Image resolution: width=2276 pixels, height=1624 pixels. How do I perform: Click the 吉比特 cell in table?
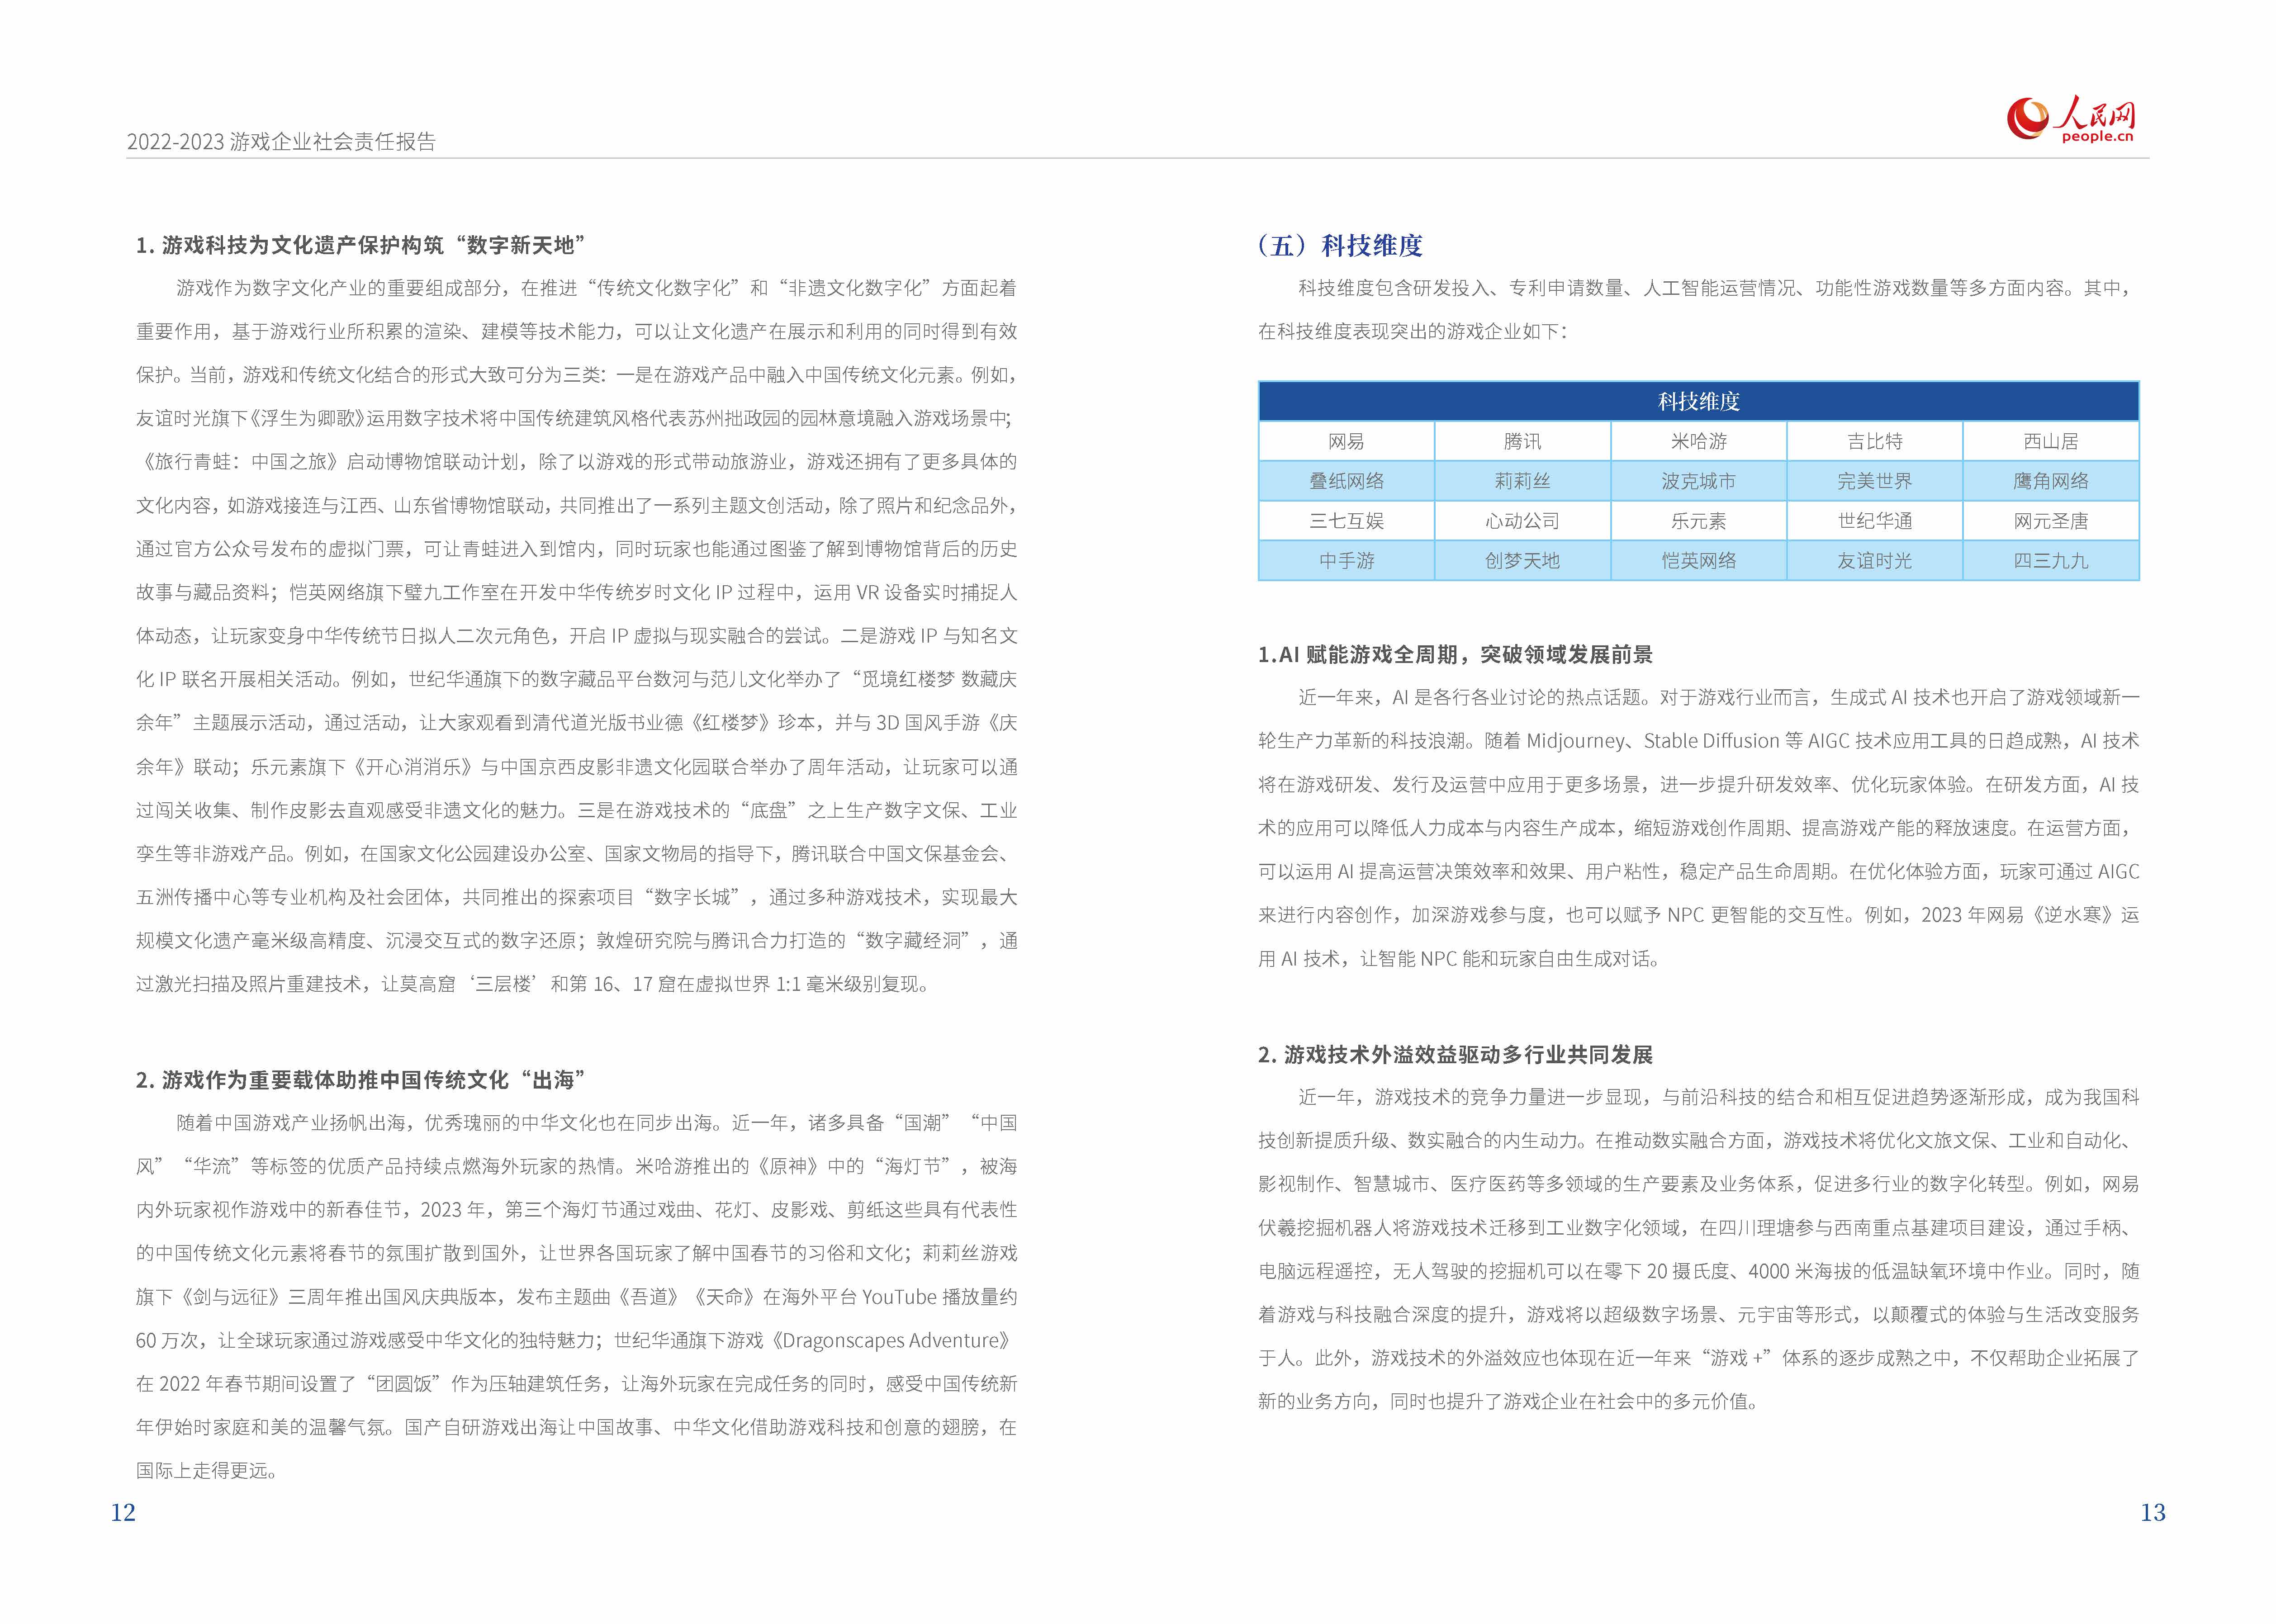pos(1874,441)
